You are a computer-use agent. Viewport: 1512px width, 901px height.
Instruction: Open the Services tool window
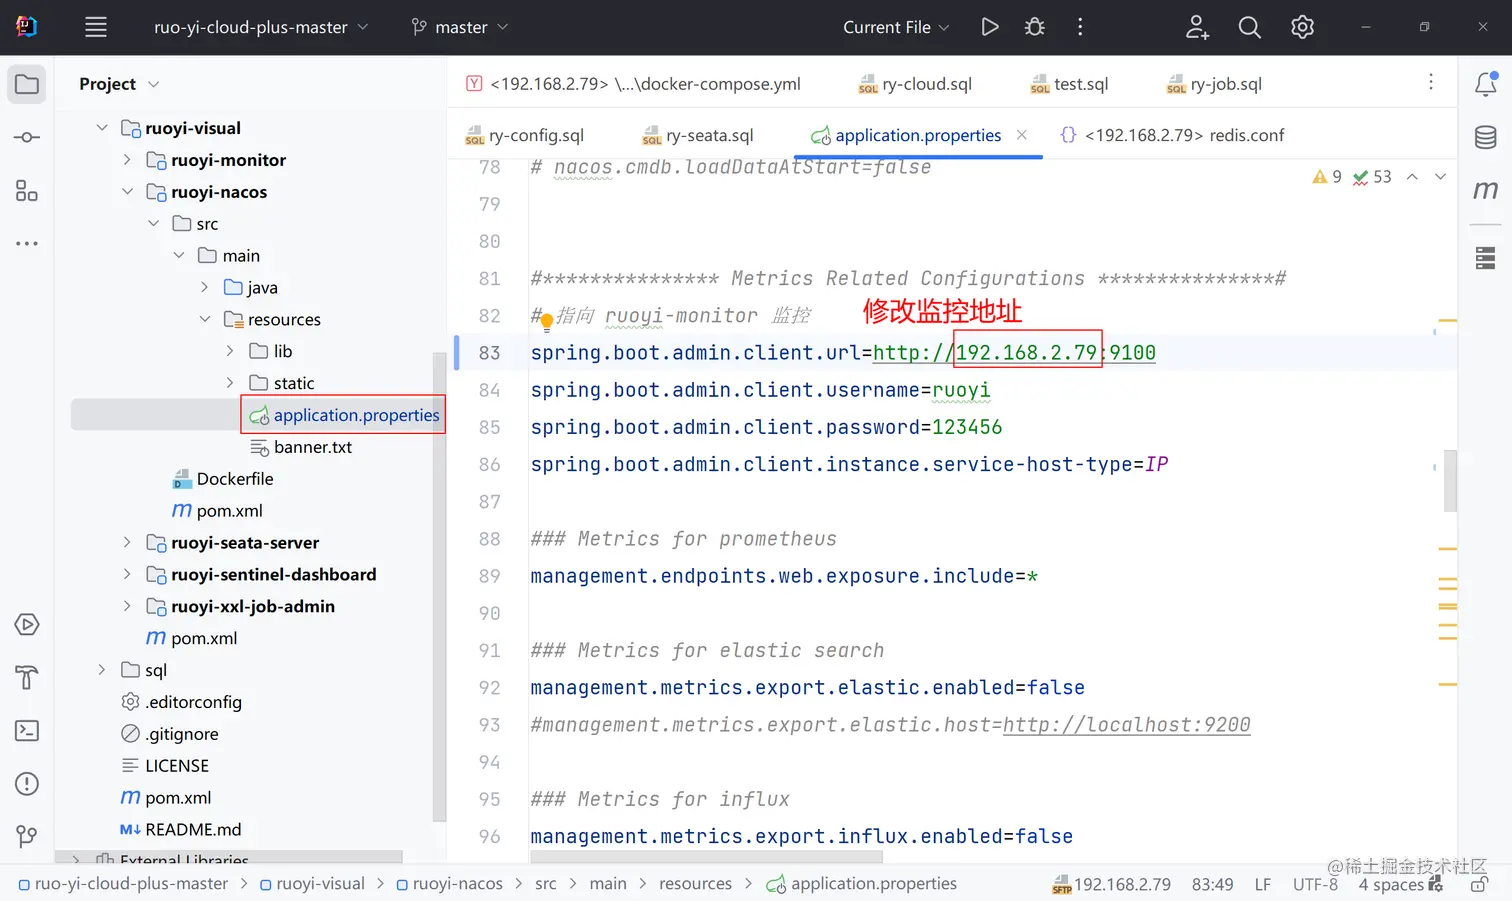[x=27, y=625]
